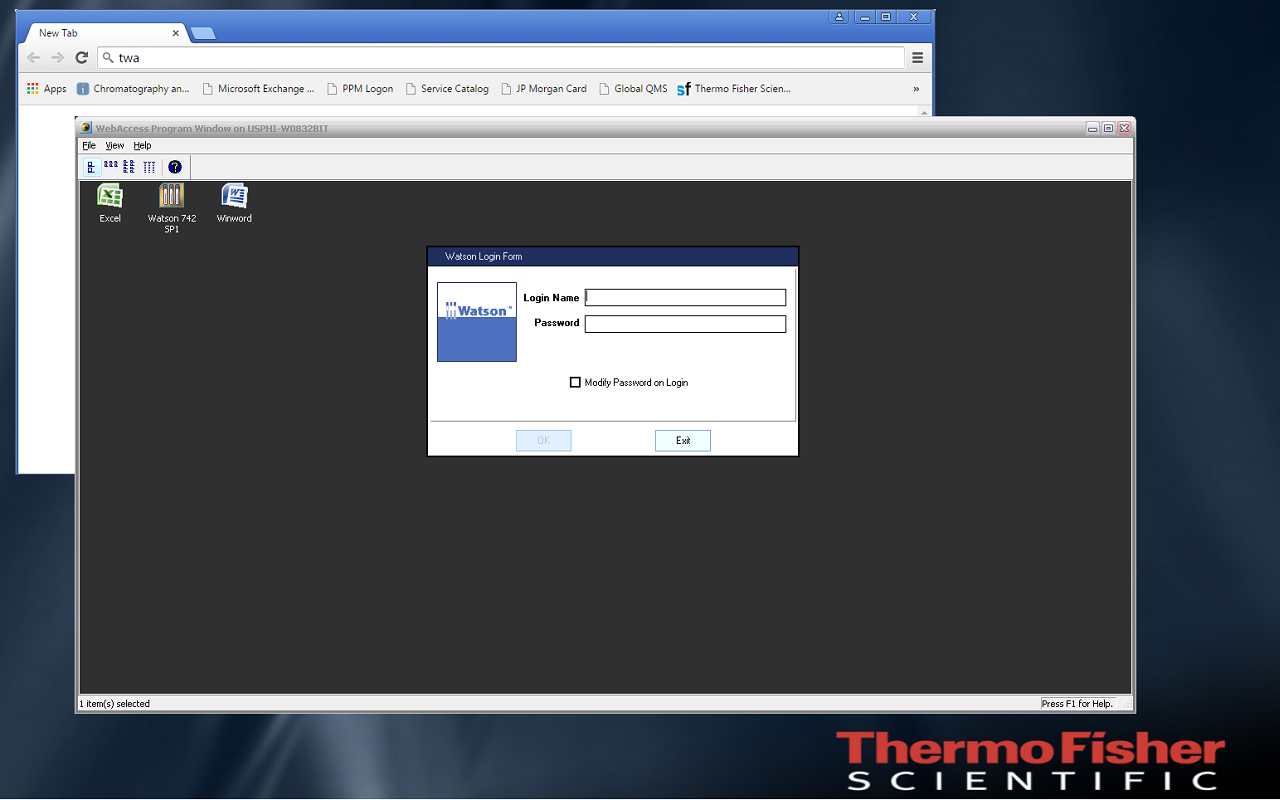The width and height of the screenshot is (1280, 800).
Task: Open the Chrome menu
Action: 917,57
